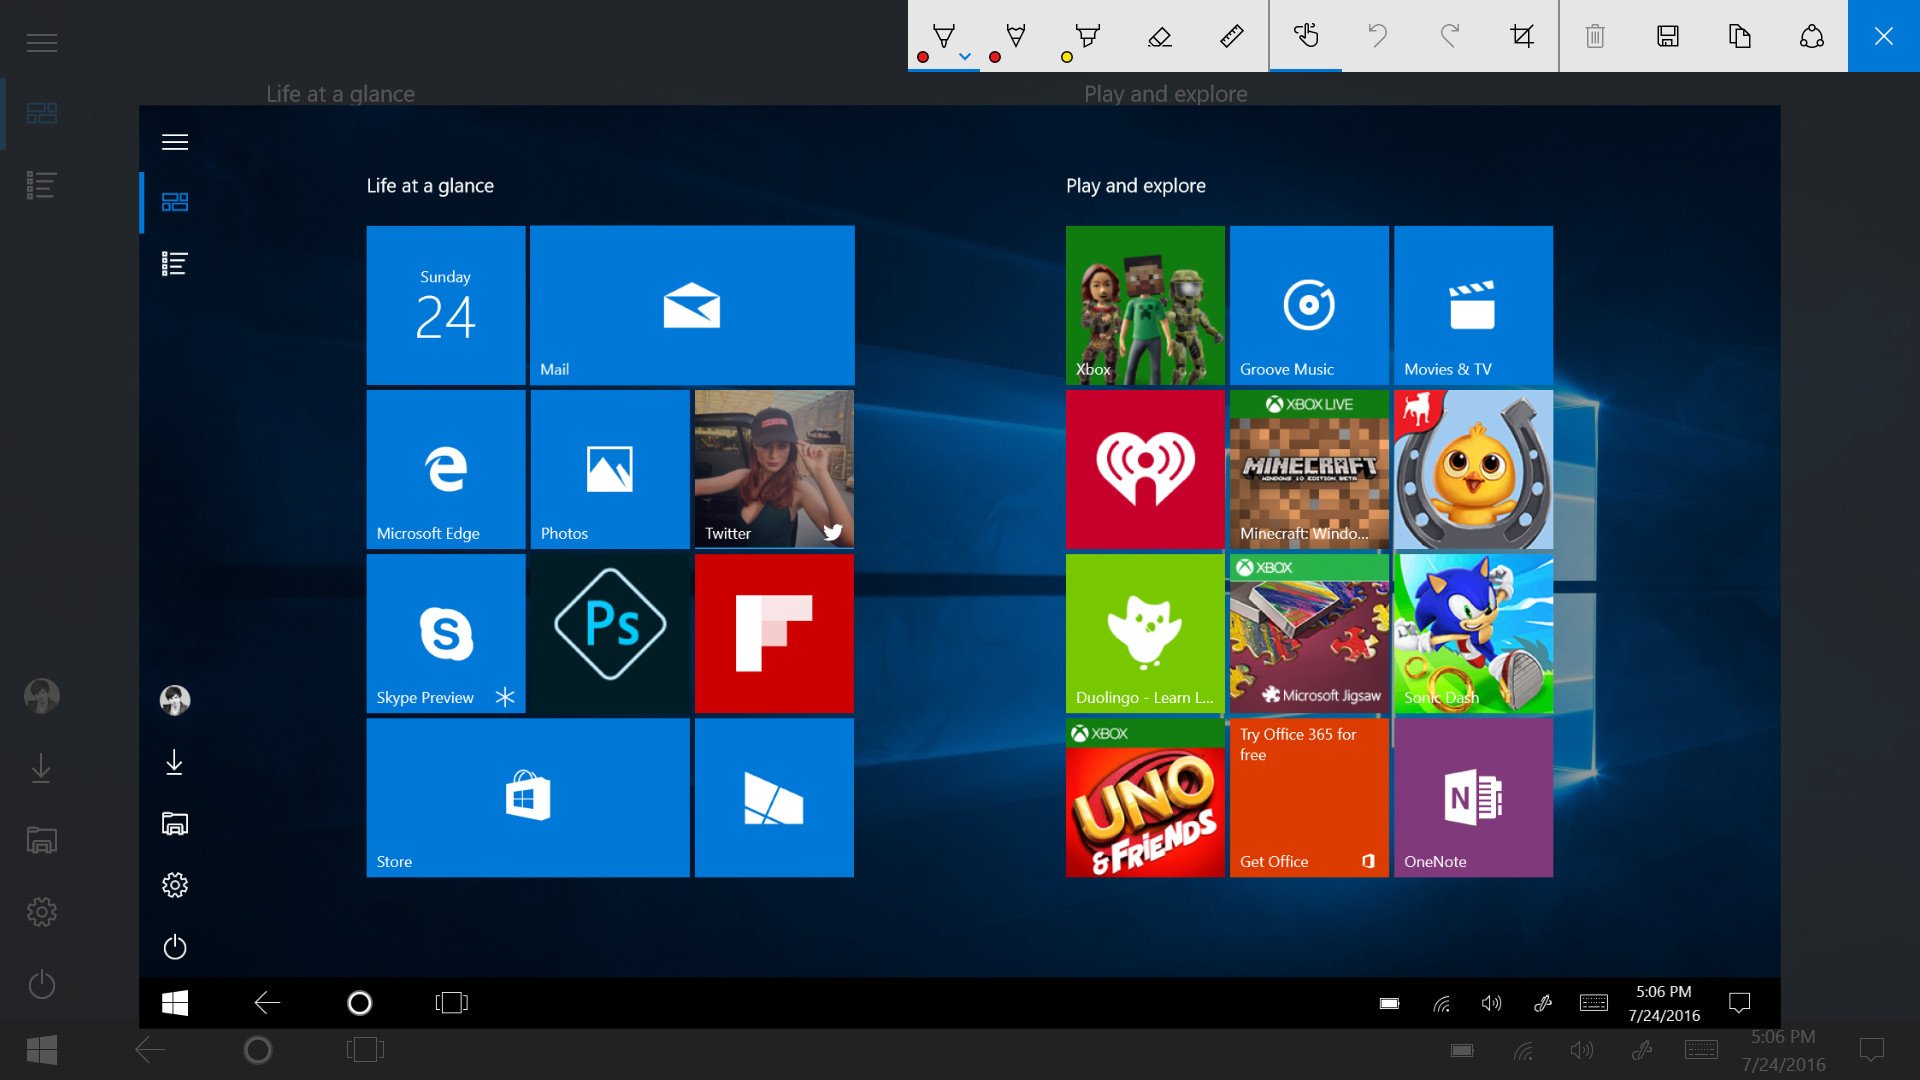The height and width of the screenshot is (1080, 1920).
Task: Switch to pinned tiles view
Action: 175,202
